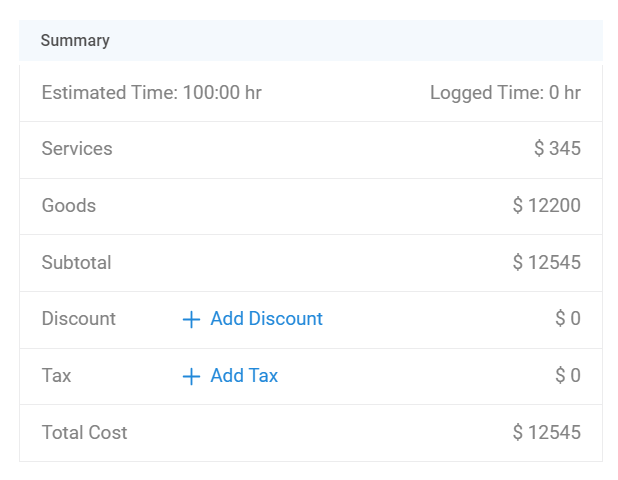Click the $ 345 services amount
Viewport: 618px width, 480px height.
[x=557, y=149]
